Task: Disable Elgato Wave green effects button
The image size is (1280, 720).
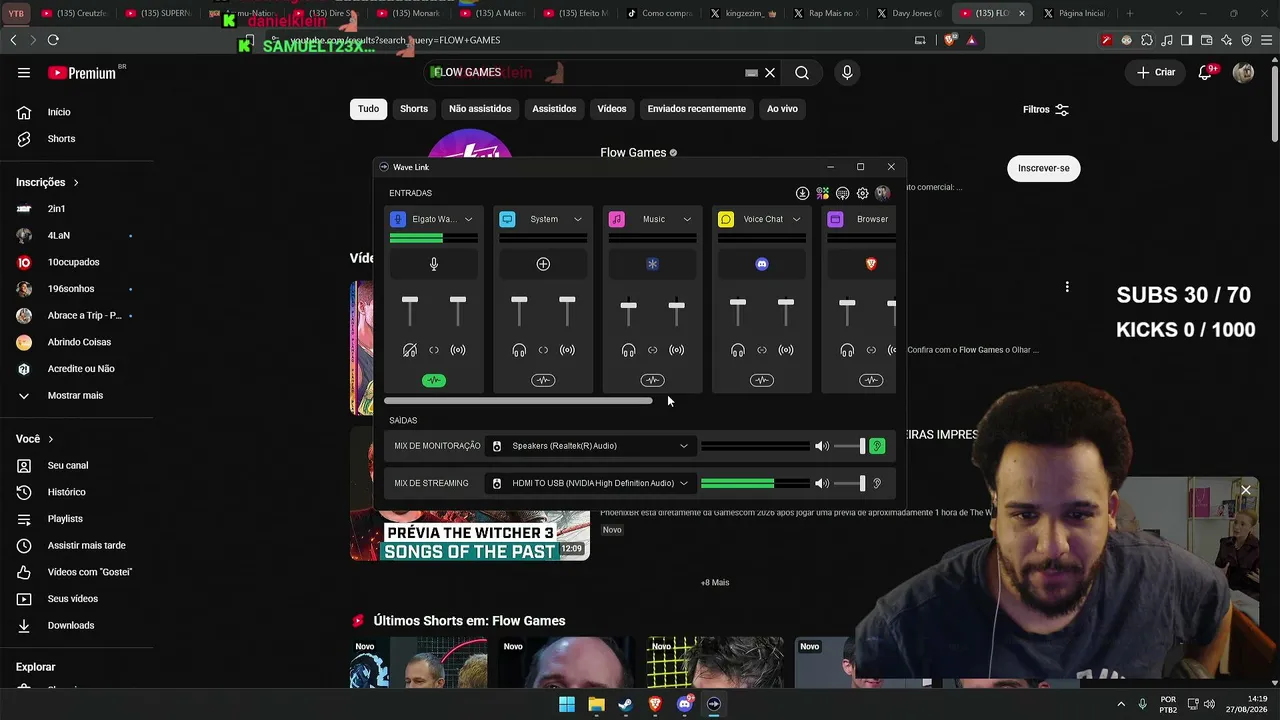Action: pos(434,380)
